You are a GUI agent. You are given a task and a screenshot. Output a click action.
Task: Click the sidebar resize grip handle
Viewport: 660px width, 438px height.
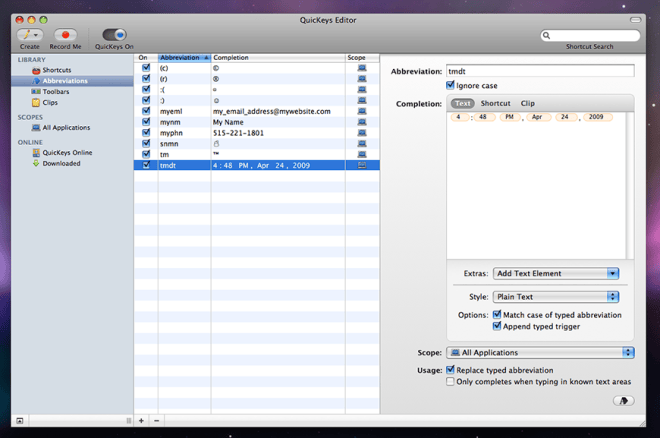(x=129, y=420)
